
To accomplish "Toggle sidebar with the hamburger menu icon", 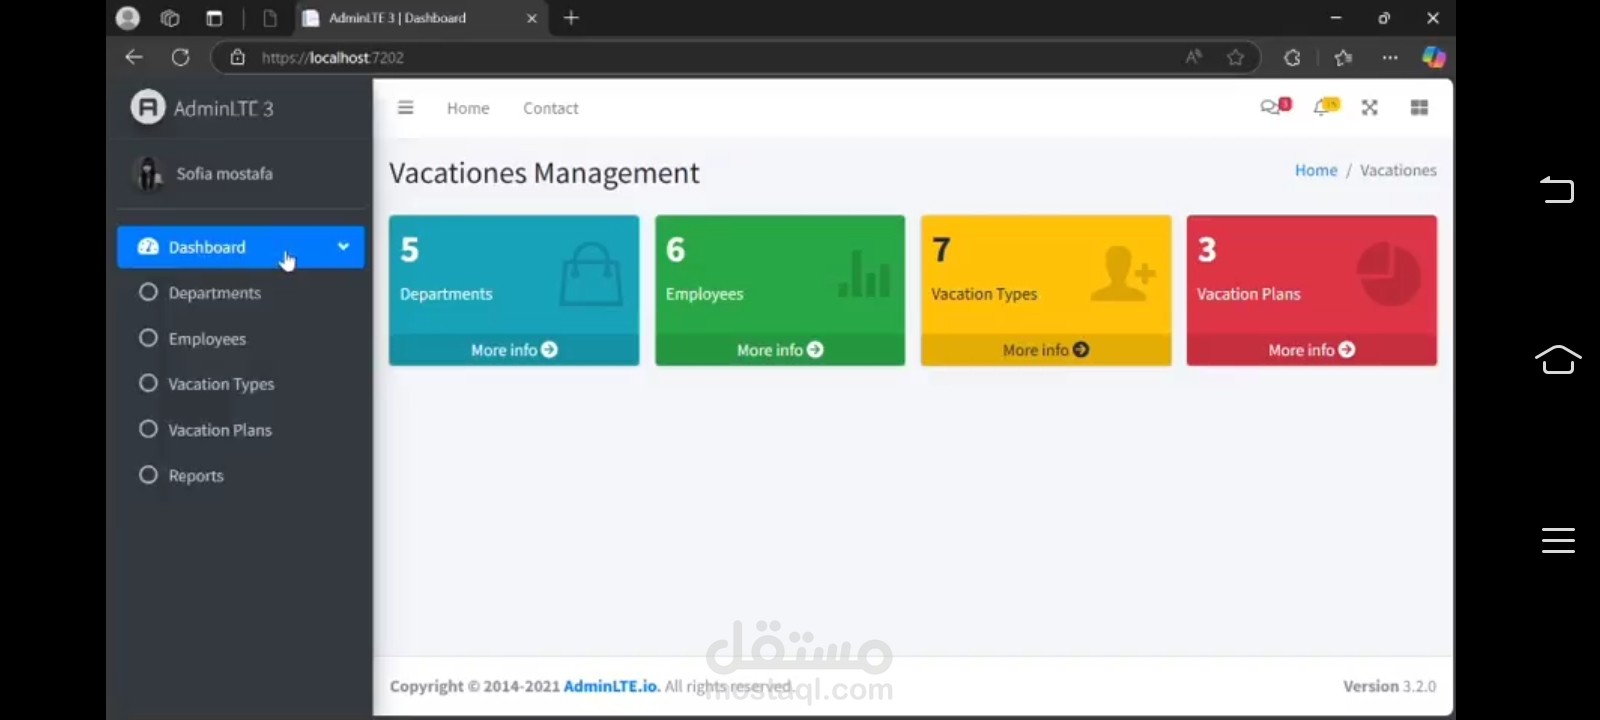I will pyautogui.click(x=405, y=108).
